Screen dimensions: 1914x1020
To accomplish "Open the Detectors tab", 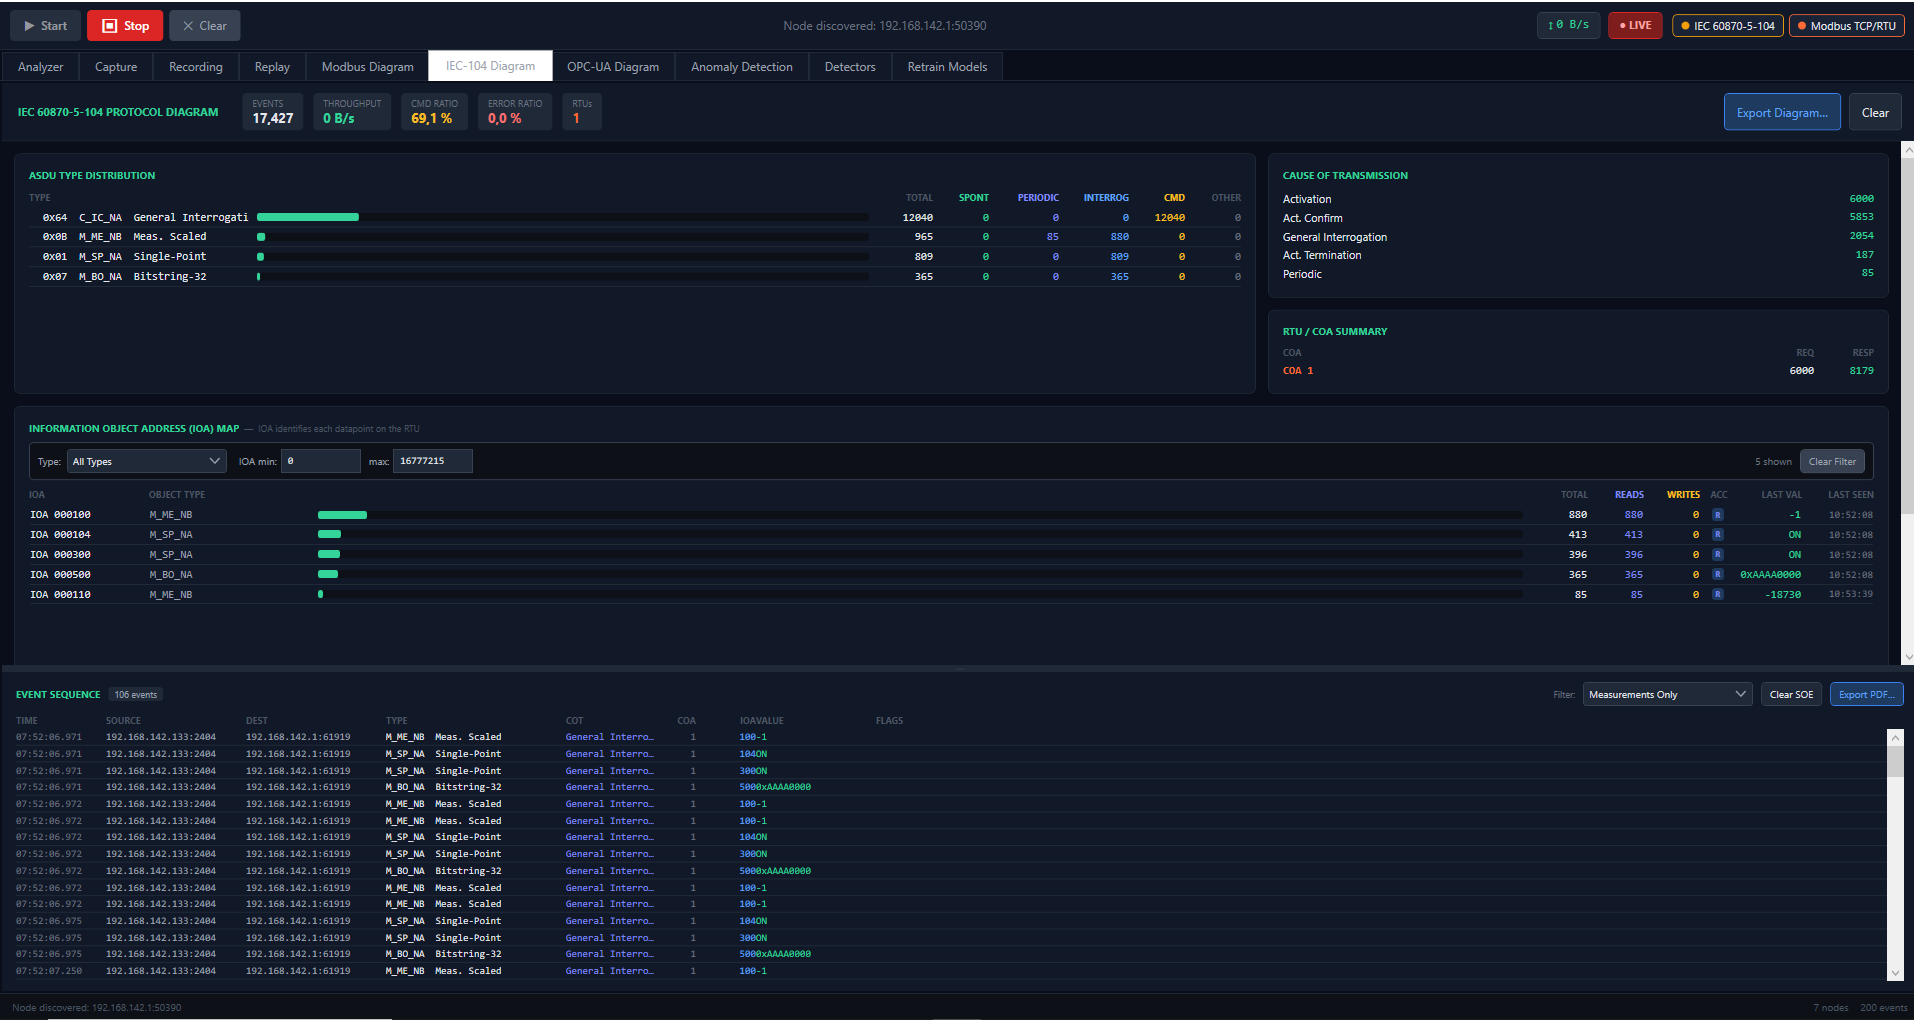I will [x=850, y=67].
